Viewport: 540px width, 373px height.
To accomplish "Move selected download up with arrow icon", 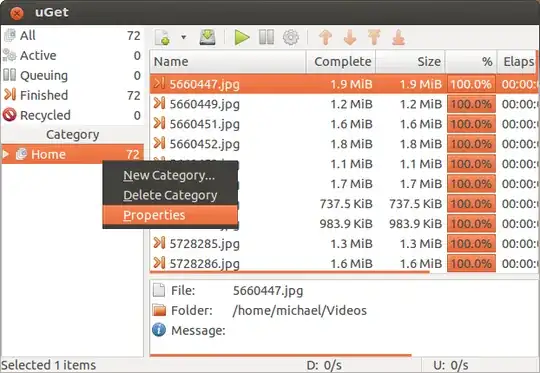I will tap(325, 37).
